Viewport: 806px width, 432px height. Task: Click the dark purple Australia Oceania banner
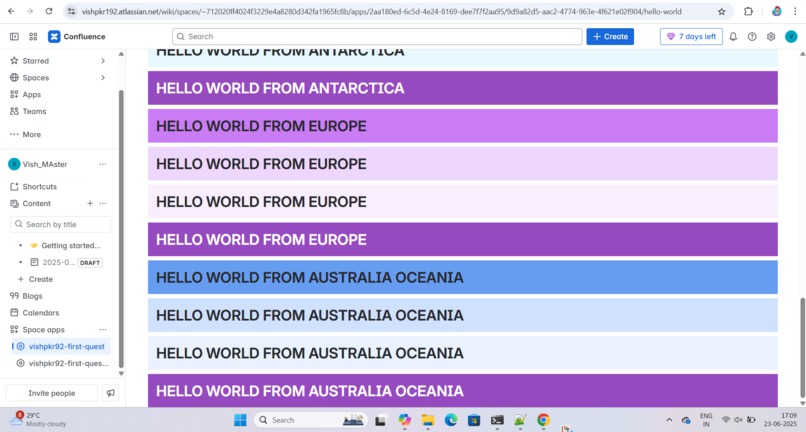(463, 391)
